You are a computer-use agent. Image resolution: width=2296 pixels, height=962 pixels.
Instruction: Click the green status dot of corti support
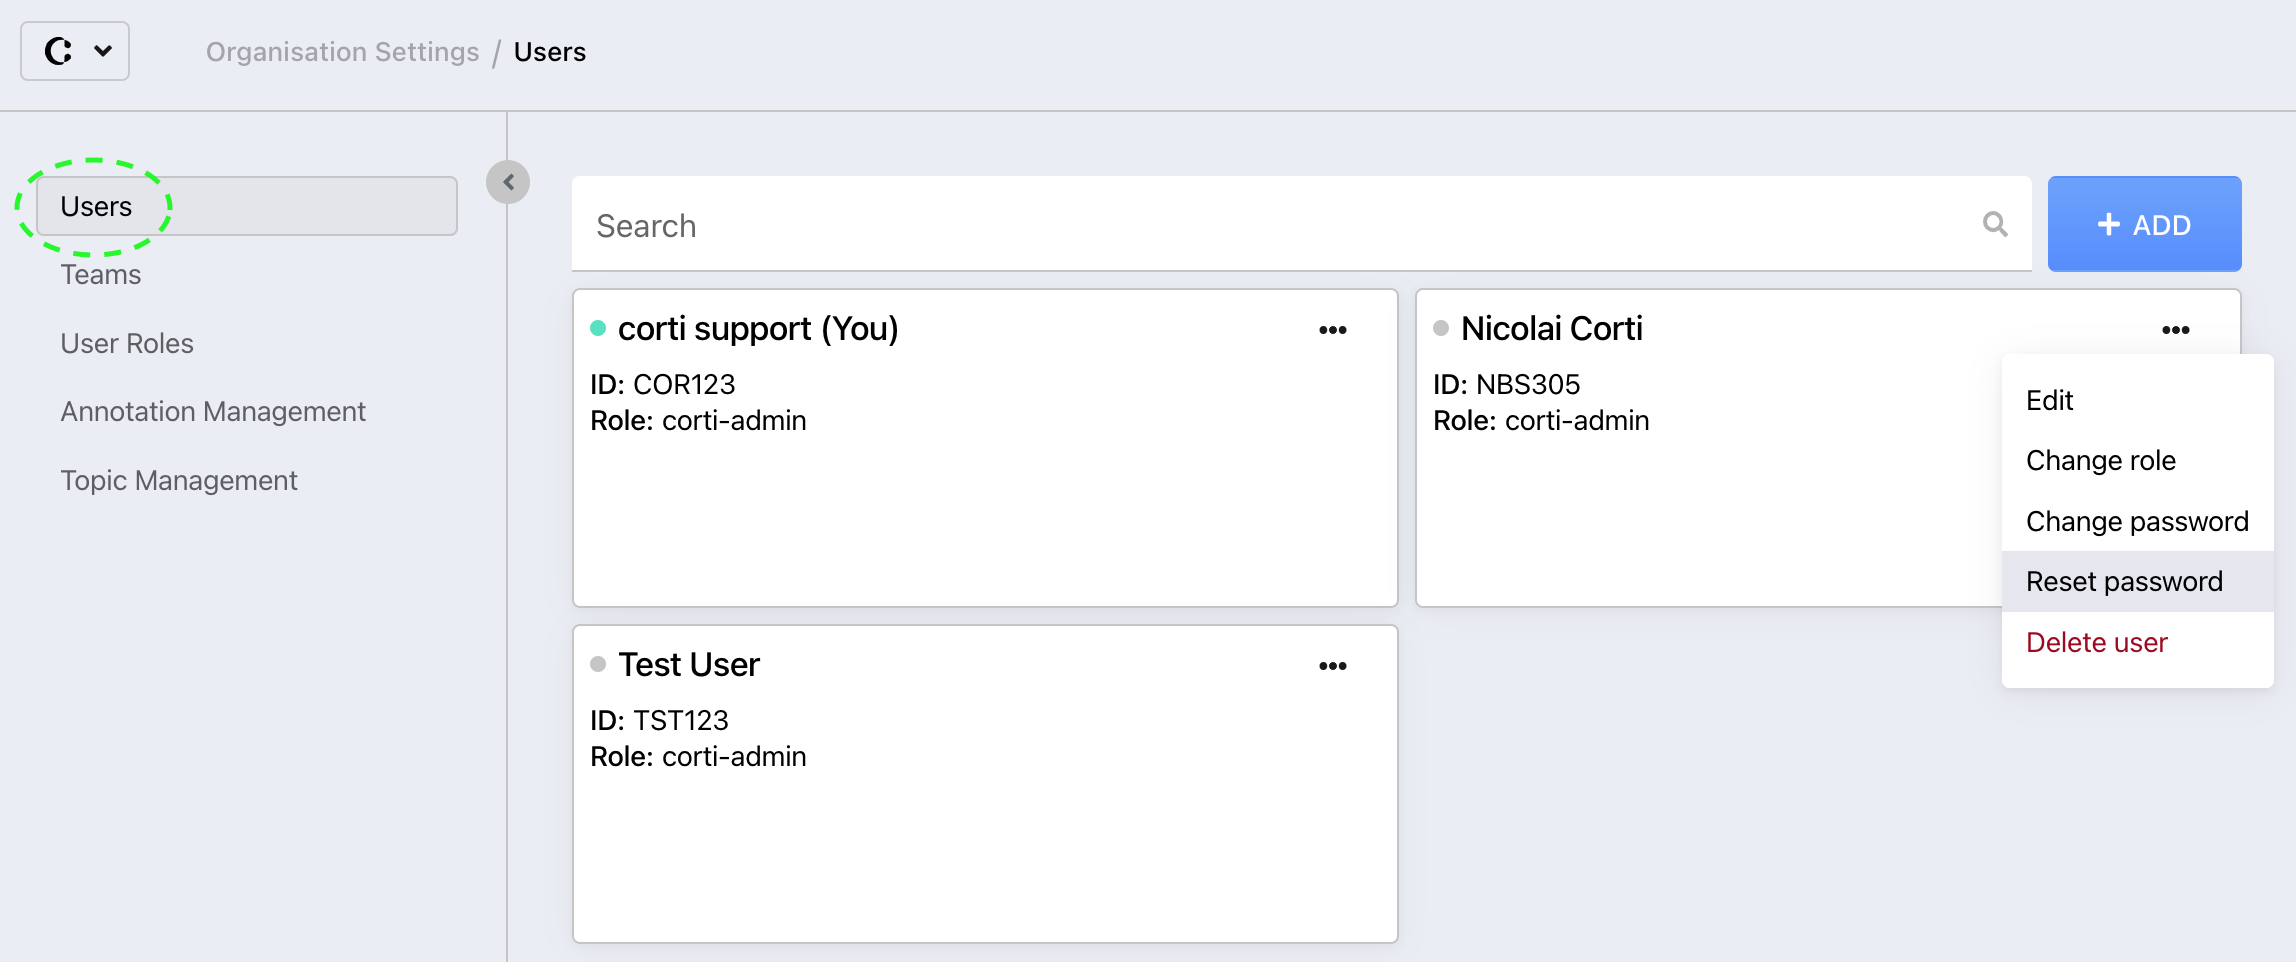[598, 328]
